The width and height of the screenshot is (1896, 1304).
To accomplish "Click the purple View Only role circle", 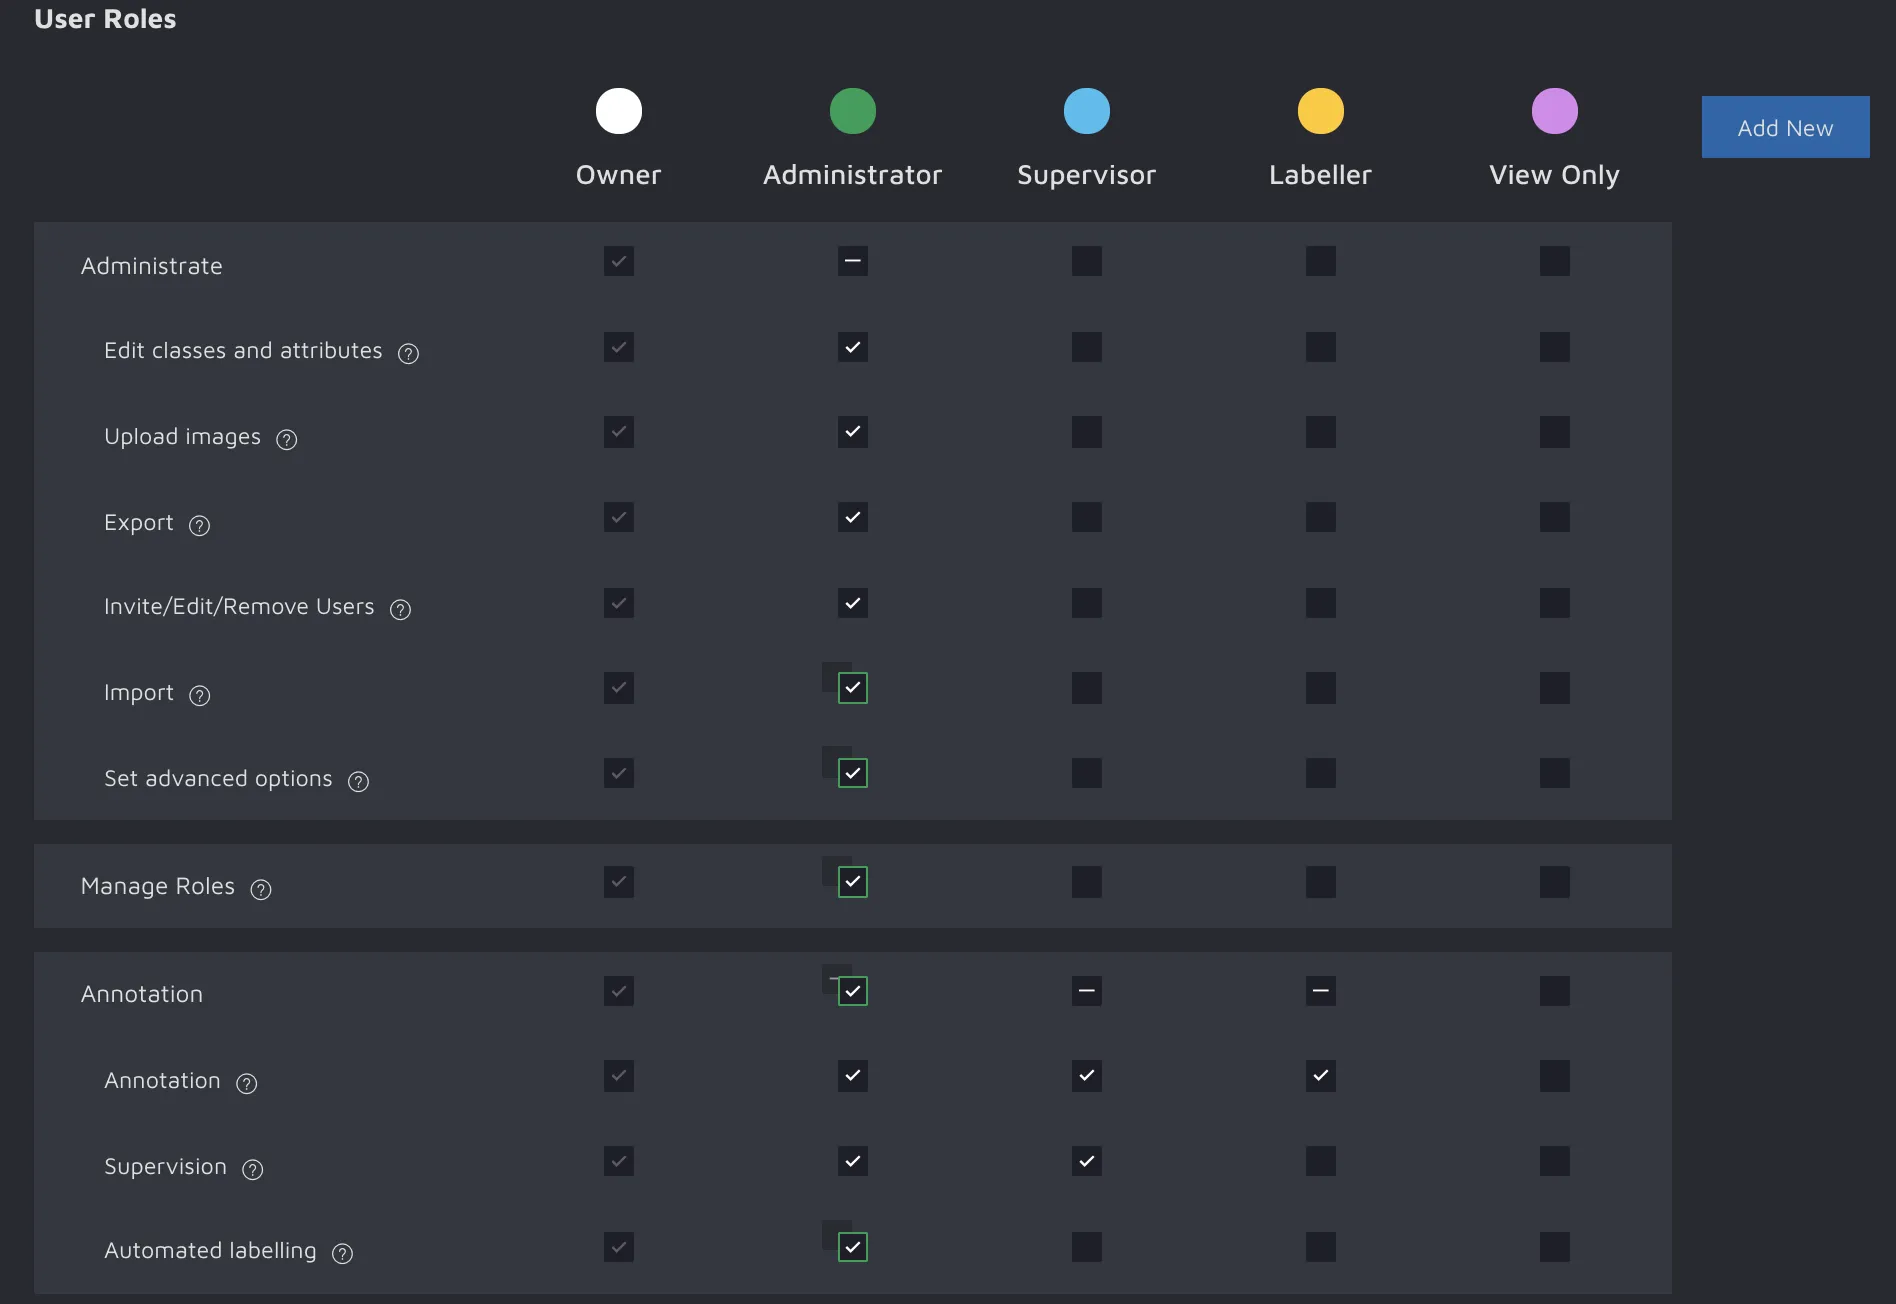I will click(x=1554, y=111).
